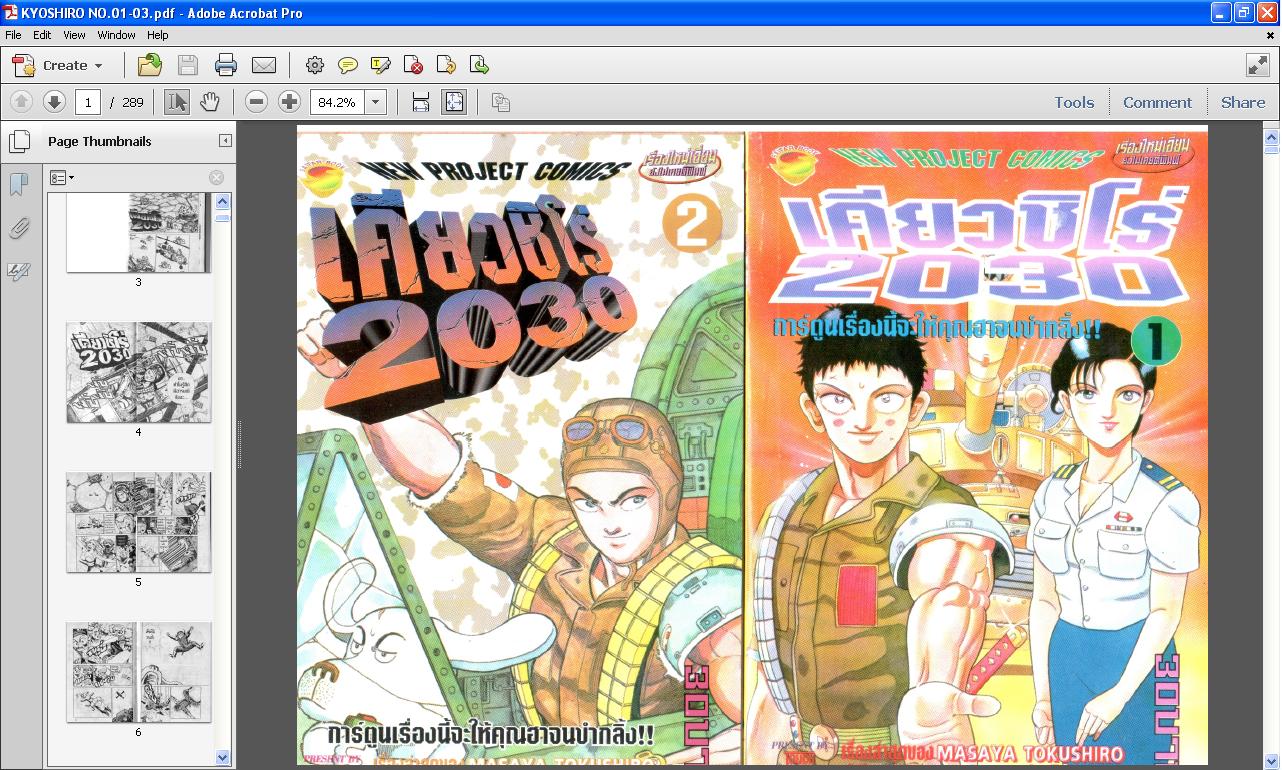Screen dimensions: 1282x770
Task: Zoom in with plus button
Action: coord(289,102)
